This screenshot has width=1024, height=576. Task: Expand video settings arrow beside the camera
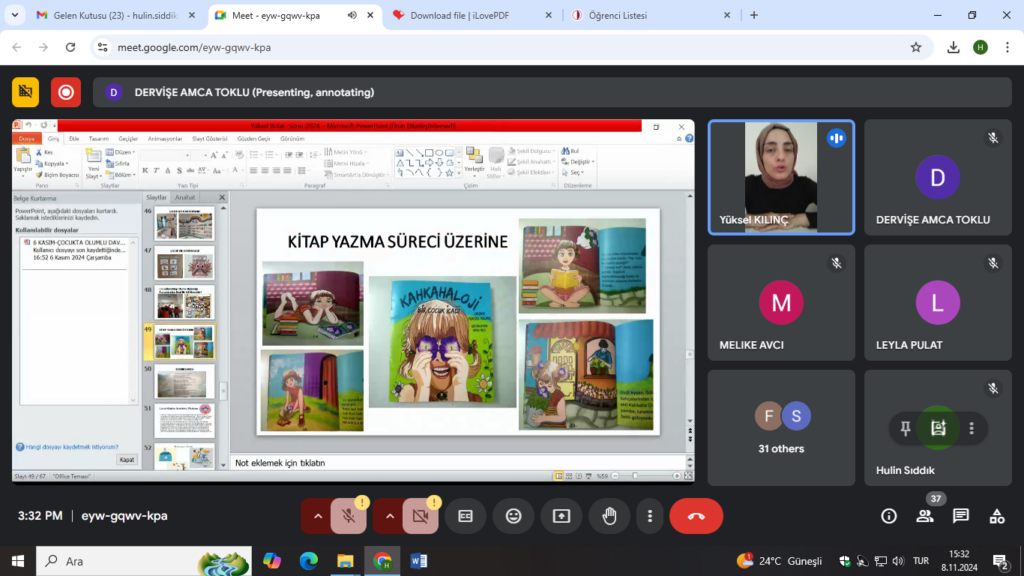390,516
